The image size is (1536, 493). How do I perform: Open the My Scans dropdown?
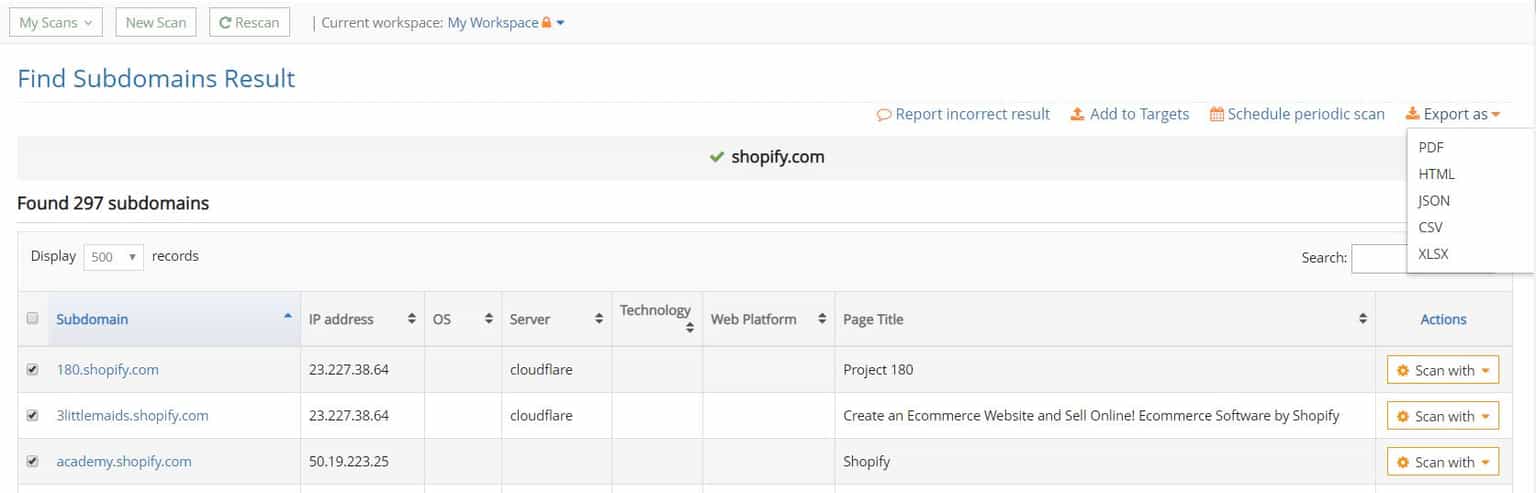pos(56,23)
